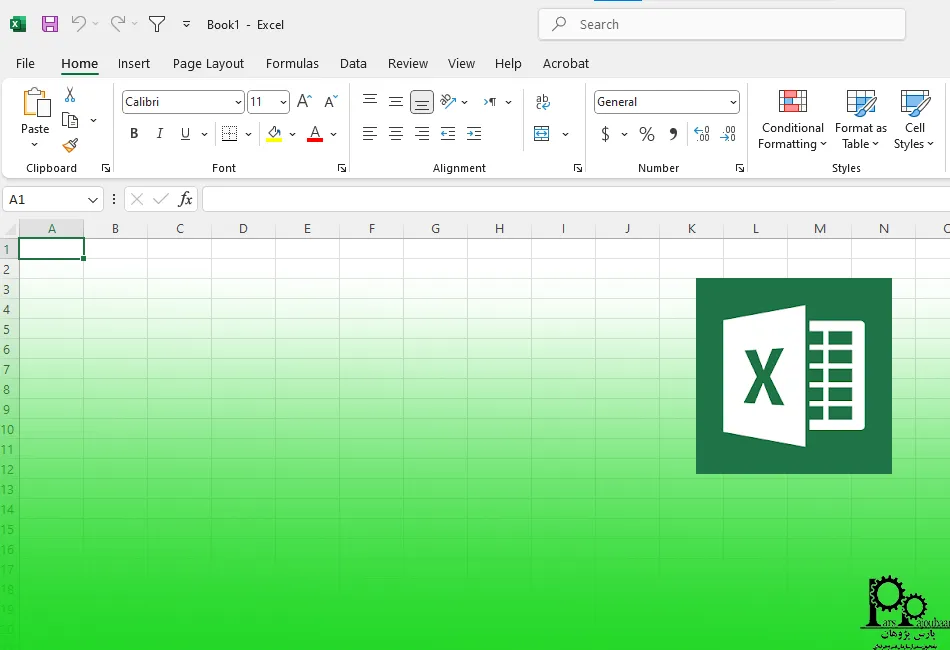Click the Save icon in the title bar

click(49, 24)
